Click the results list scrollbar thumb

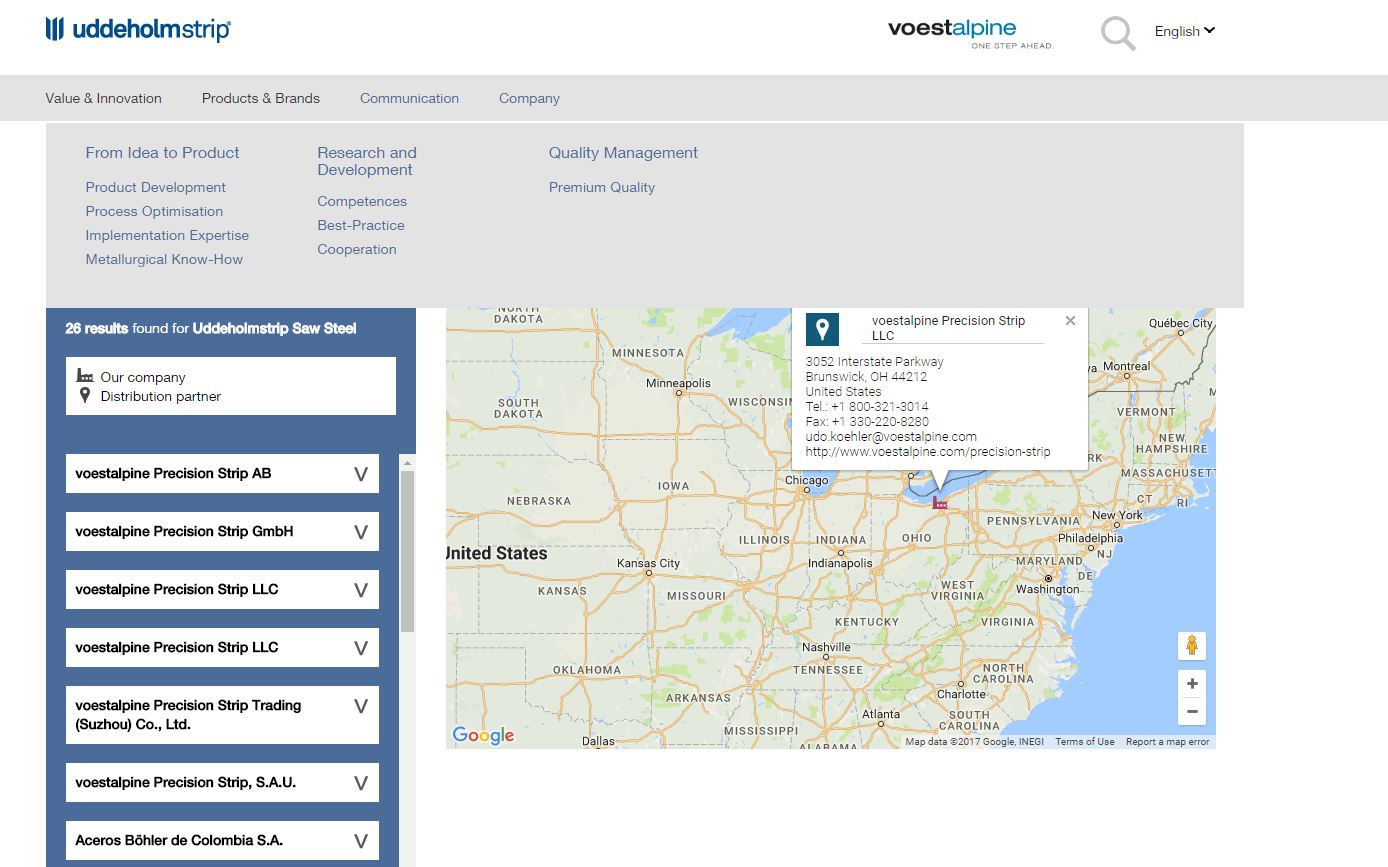[x=407, y=550]
